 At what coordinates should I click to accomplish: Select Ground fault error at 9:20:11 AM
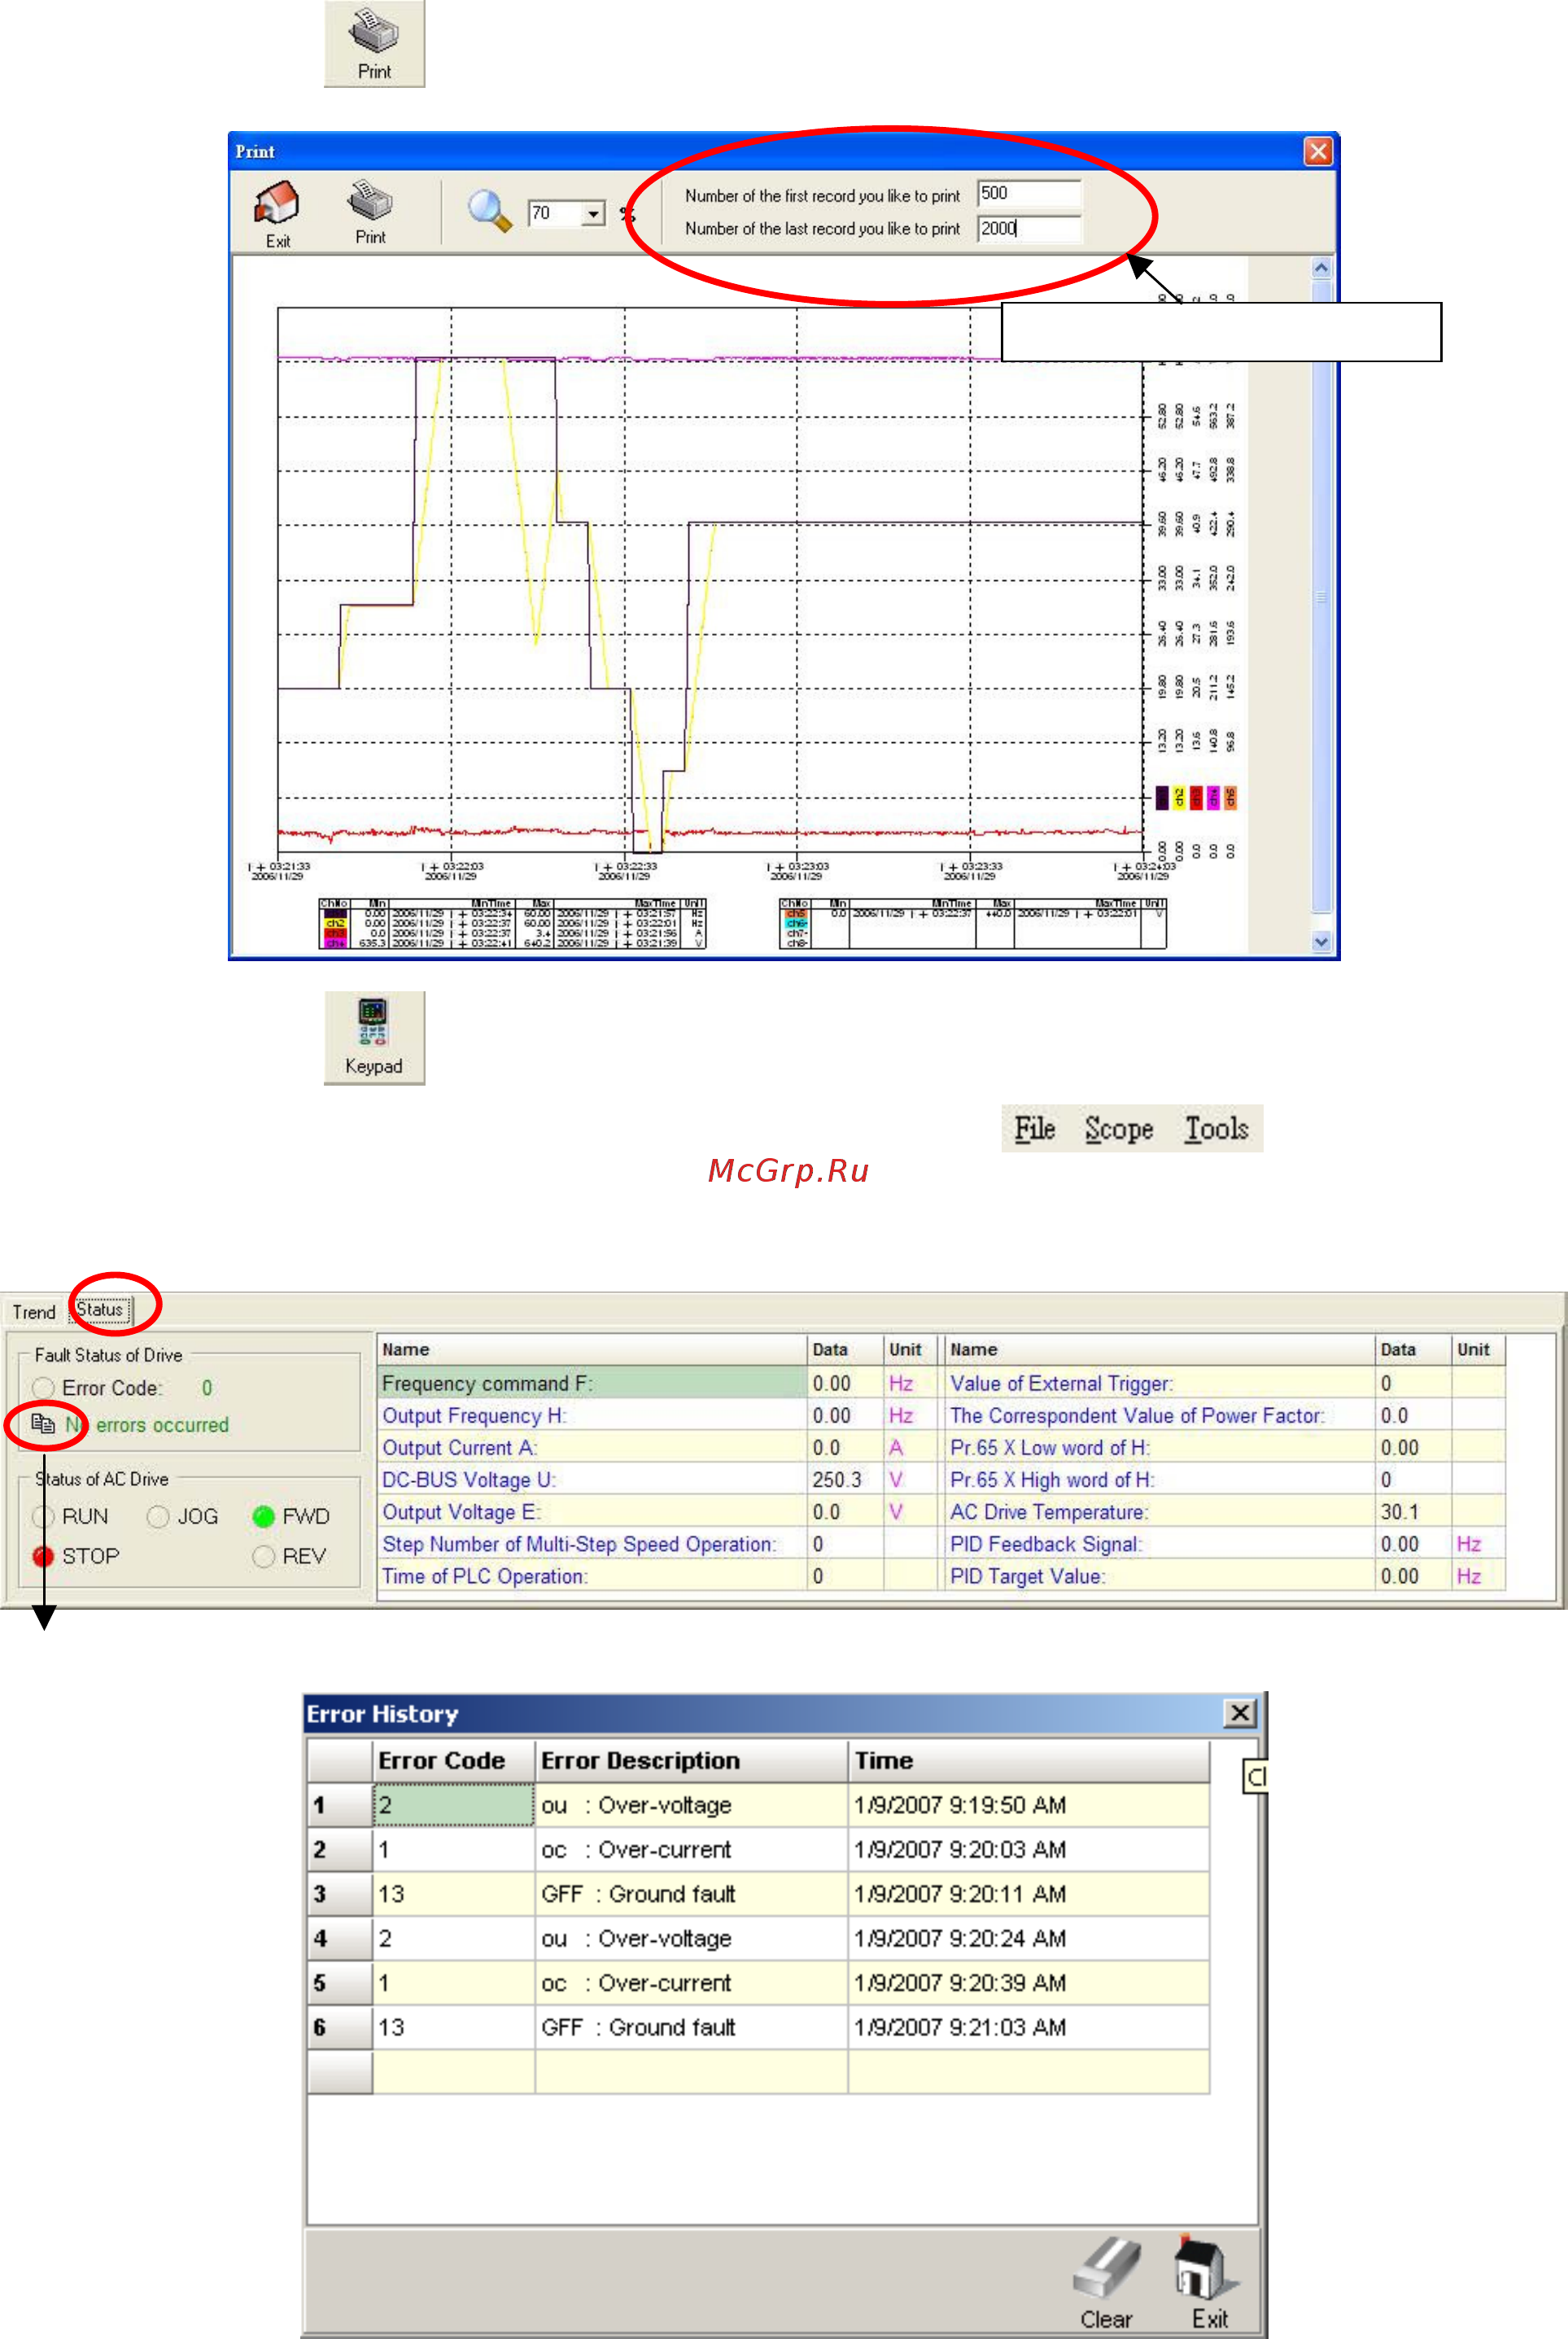click(x=759, y=1893)
